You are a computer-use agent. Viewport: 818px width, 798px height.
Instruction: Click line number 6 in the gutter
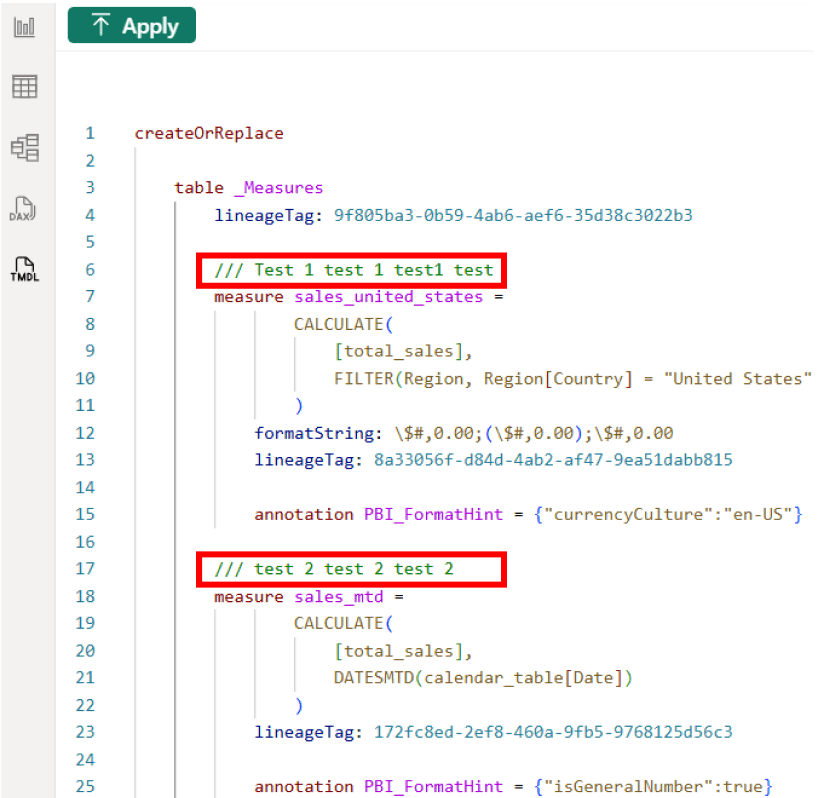click(90, 270)
